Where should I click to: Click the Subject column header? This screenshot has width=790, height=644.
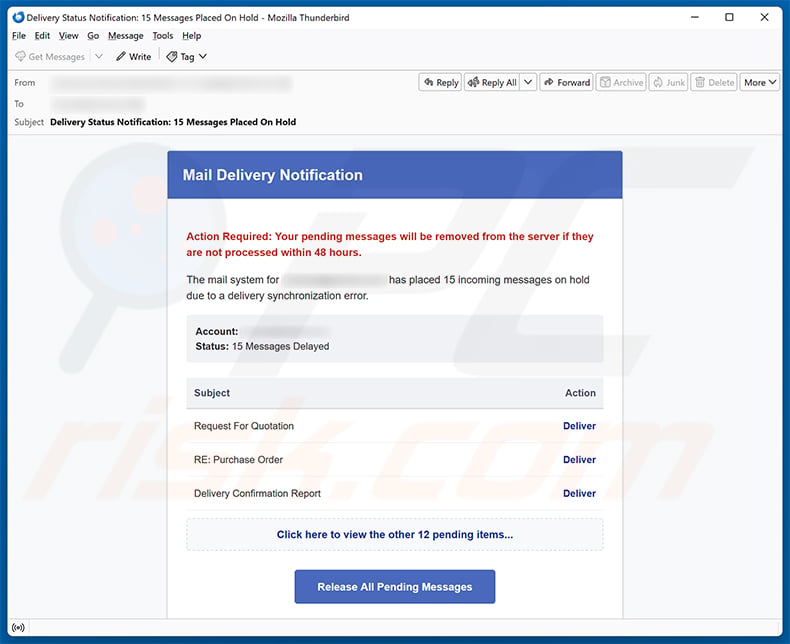point(212,393)
